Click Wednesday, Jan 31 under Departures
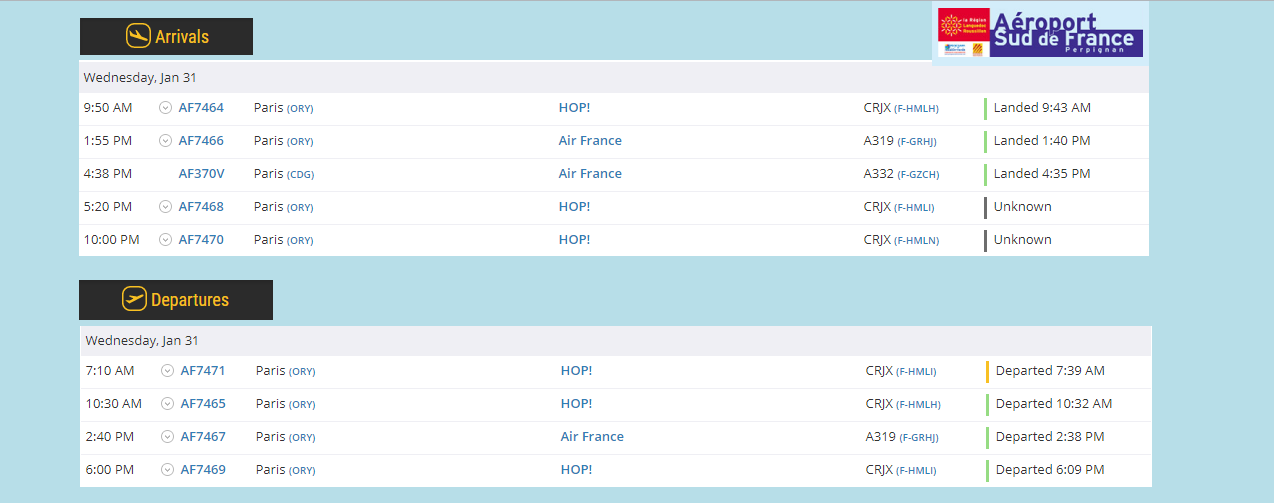Image resolution: width=1274 pixels, height=503 pixels. [142, 341]
